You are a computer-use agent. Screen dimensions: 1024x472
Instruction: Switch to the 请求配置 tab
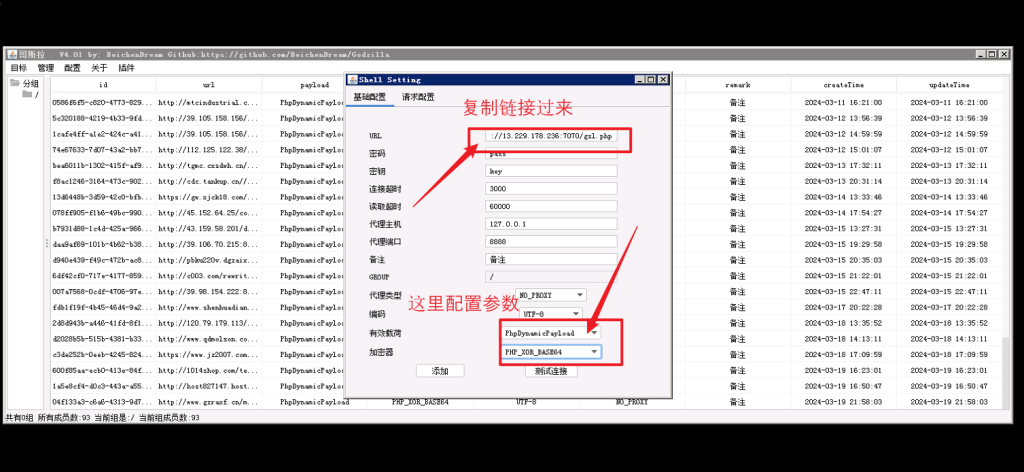(x=418, y=97)
